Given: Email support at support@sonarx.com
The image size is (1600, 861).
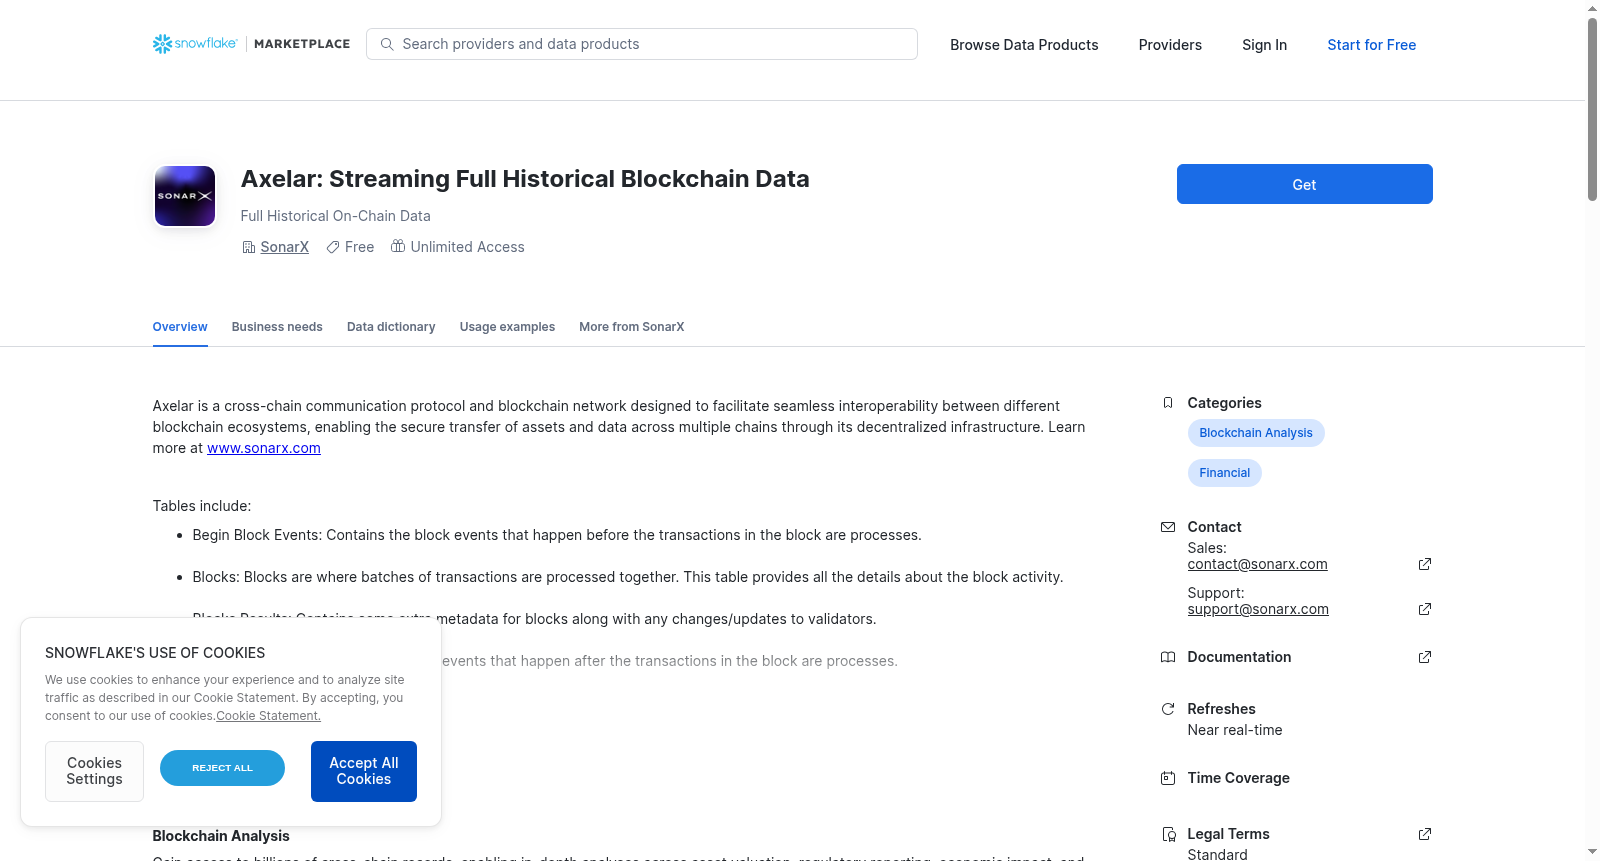Looking at the screenshot, I should pos(1258,609).
